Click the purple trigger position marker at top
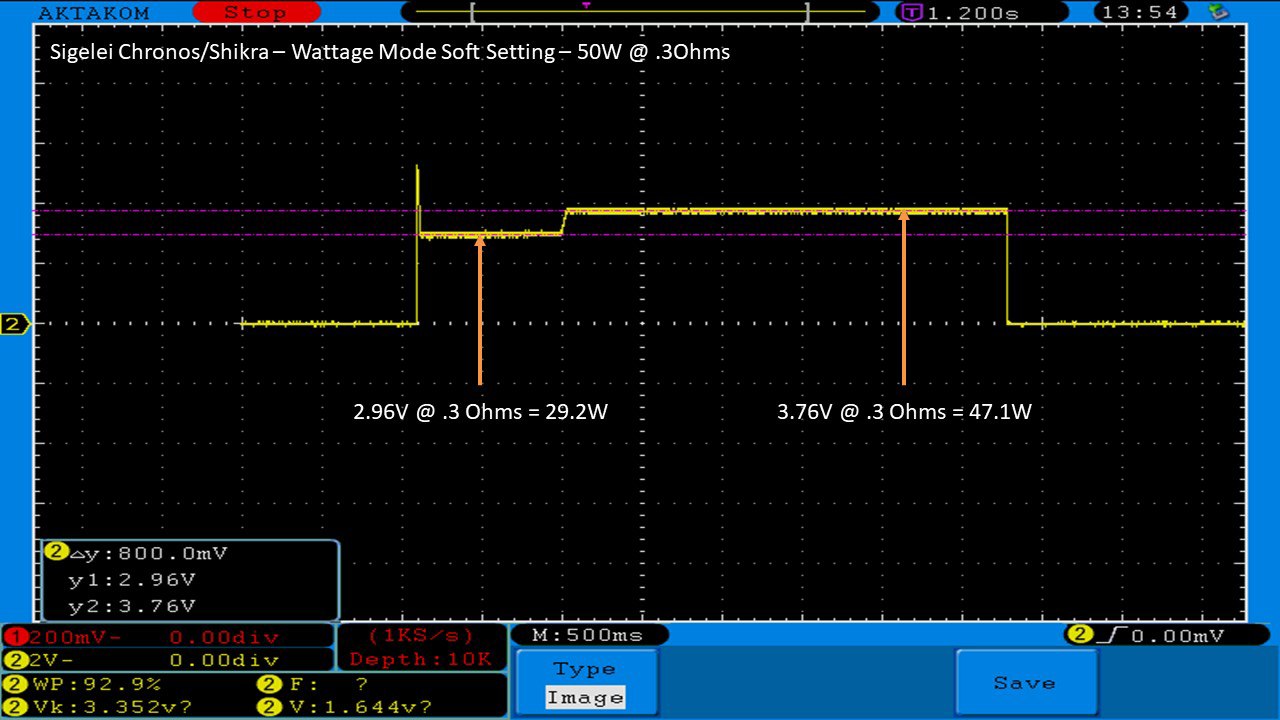This screenshot has width=1280, height=720. coord(585,6)
